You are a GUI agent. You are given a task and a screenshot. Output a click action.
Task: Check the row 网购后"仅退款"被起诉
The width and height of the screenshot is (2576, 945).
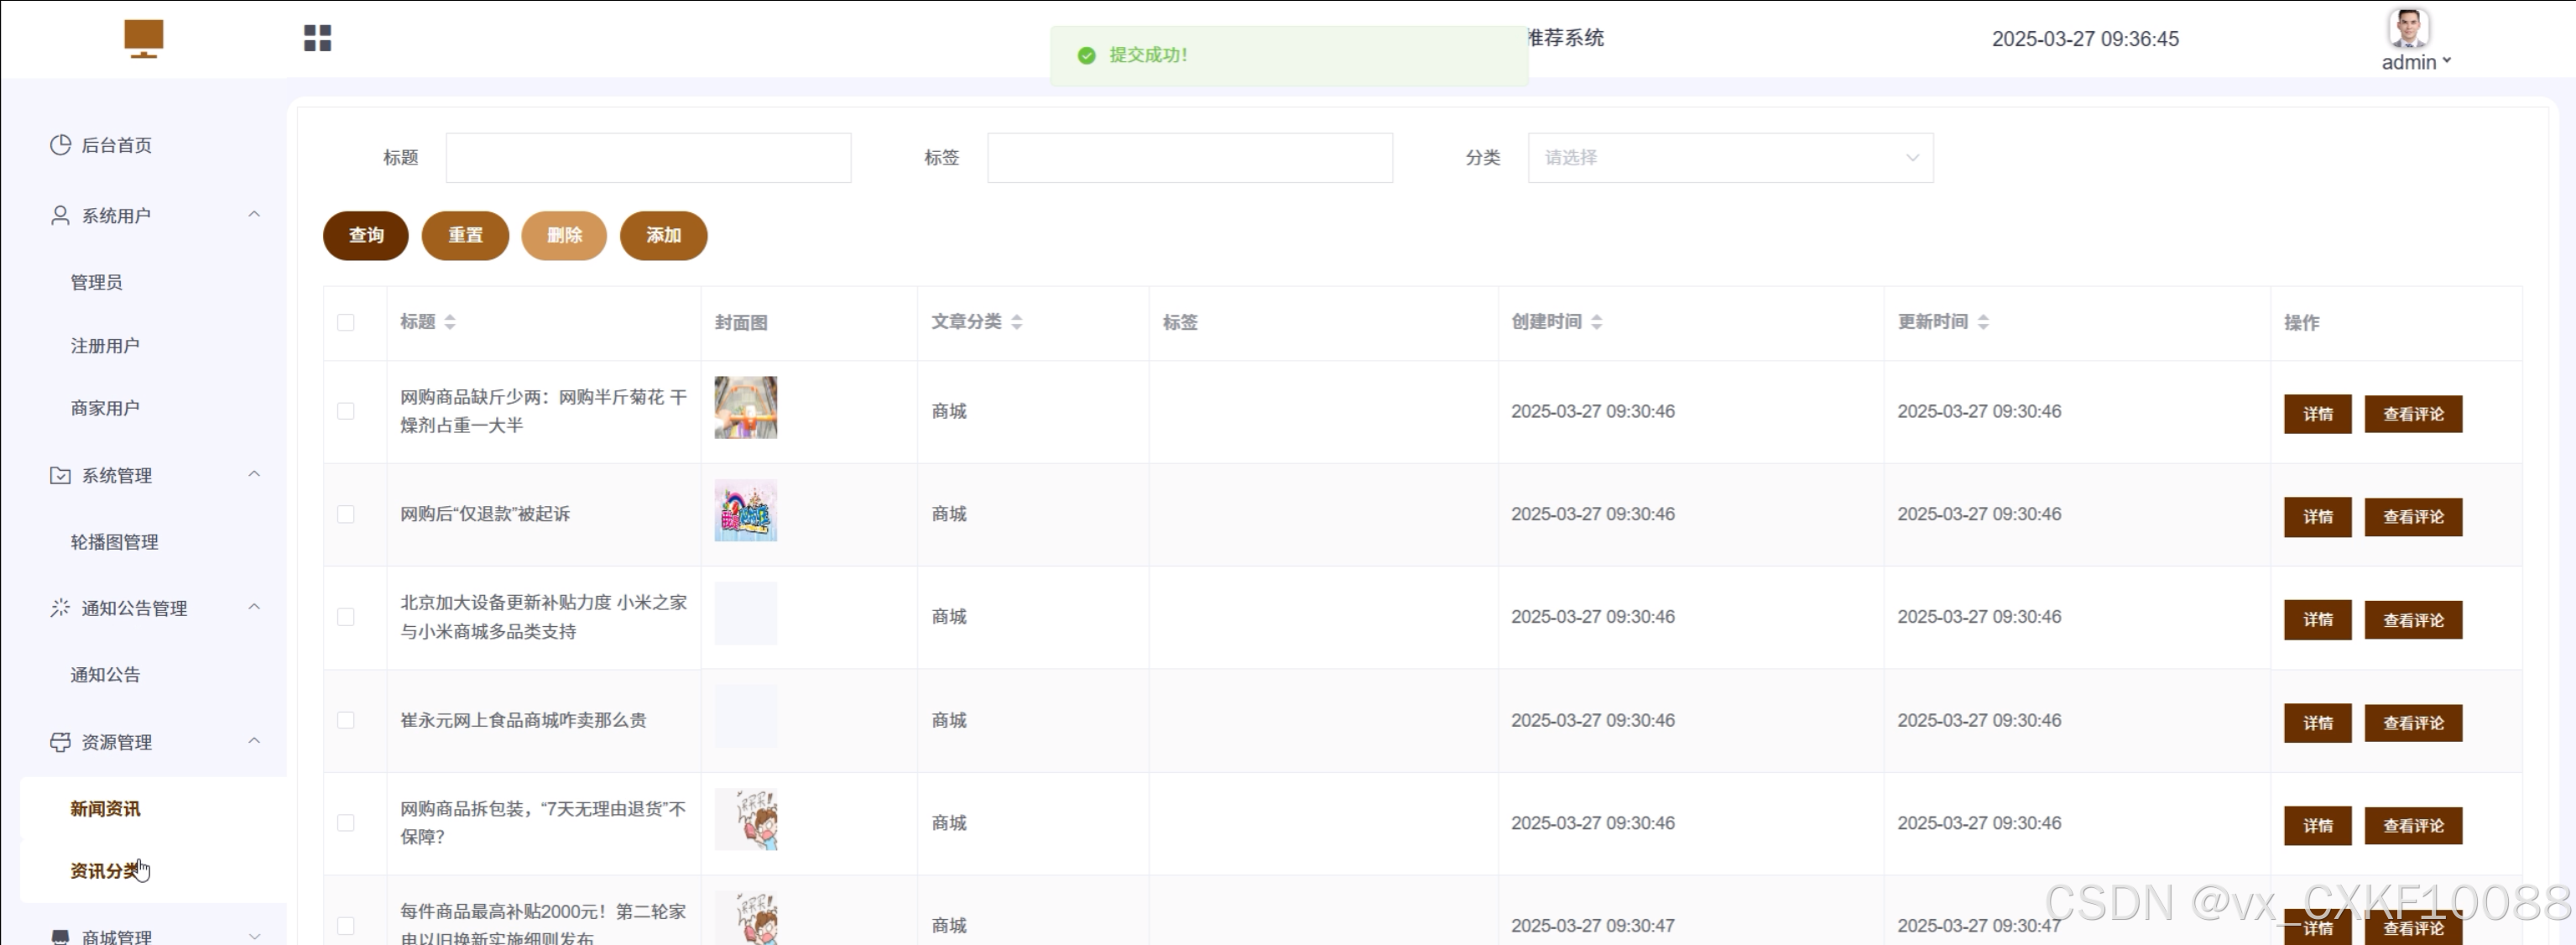[346, 514]
